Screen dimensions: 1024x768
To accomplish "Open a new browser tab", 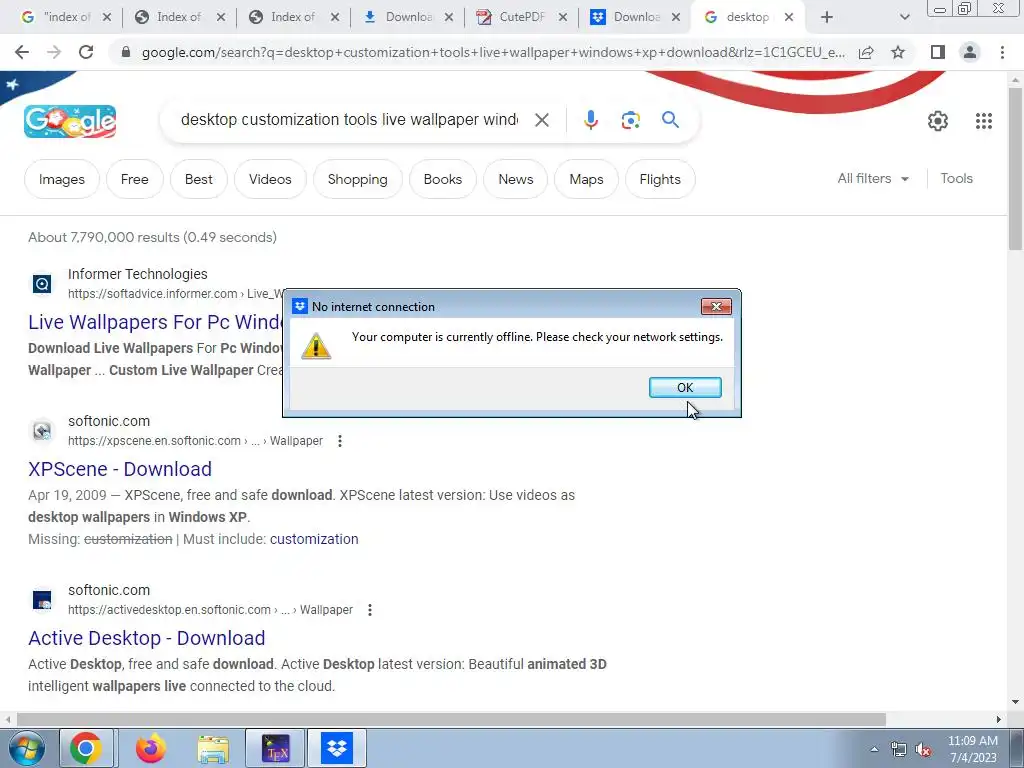I will pyautogui.click(x=827, y=17).
